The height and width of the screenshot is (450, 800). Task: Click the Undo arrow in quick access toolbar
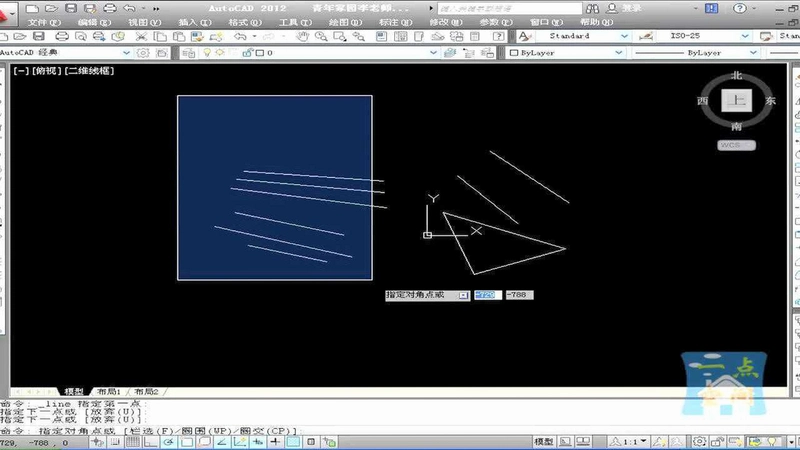pos(130,8)
